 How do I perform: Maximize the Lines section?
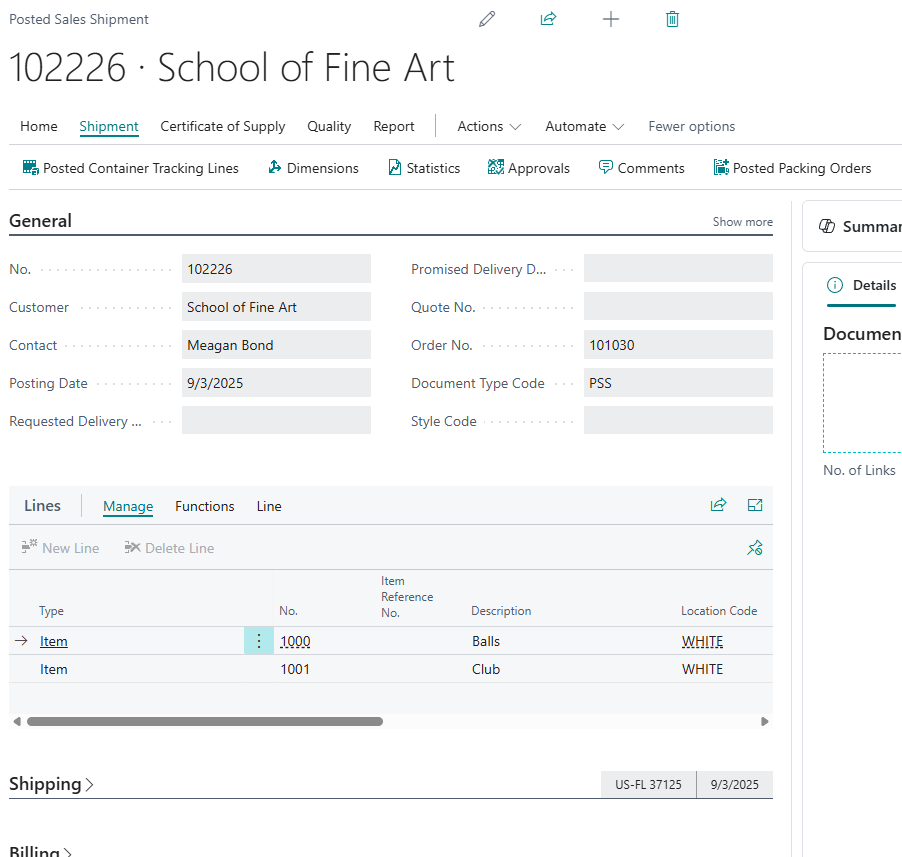(x=755, y=506)
